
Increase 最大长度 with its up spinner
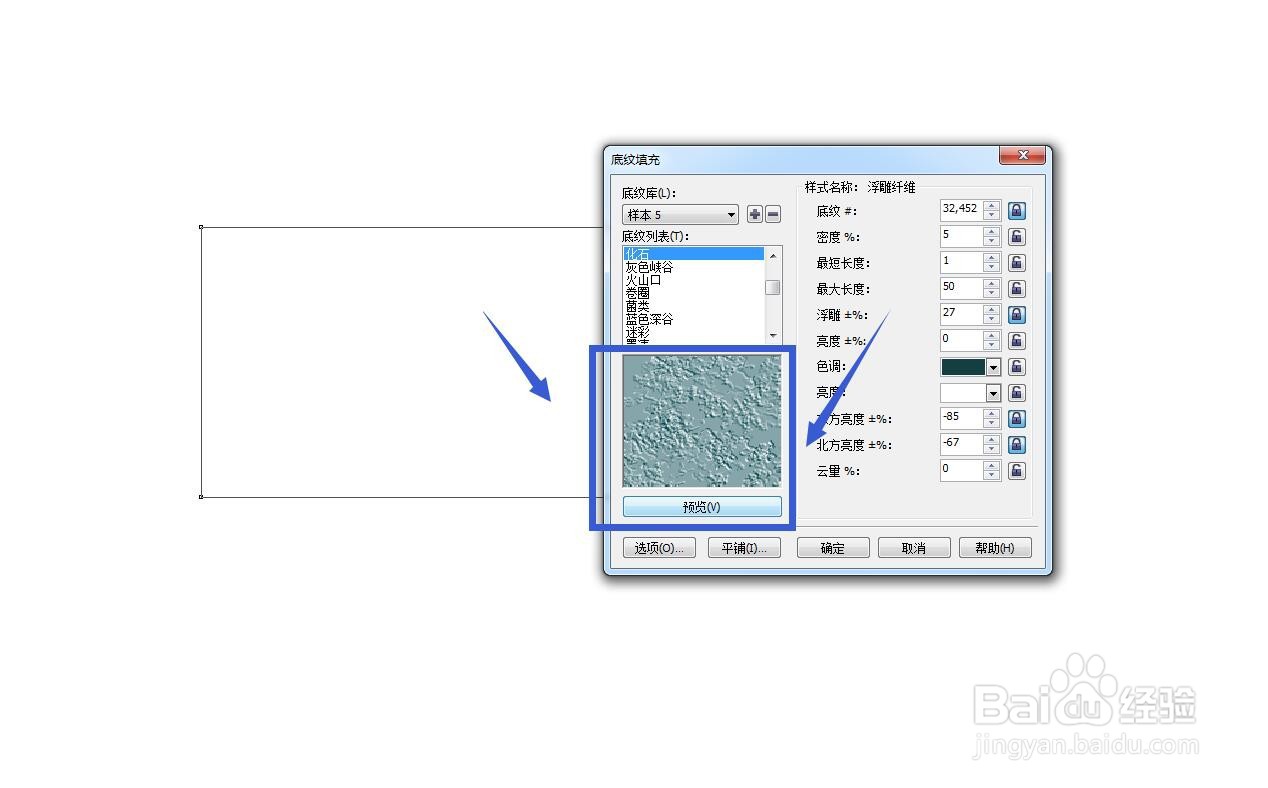tap(991, 284)
